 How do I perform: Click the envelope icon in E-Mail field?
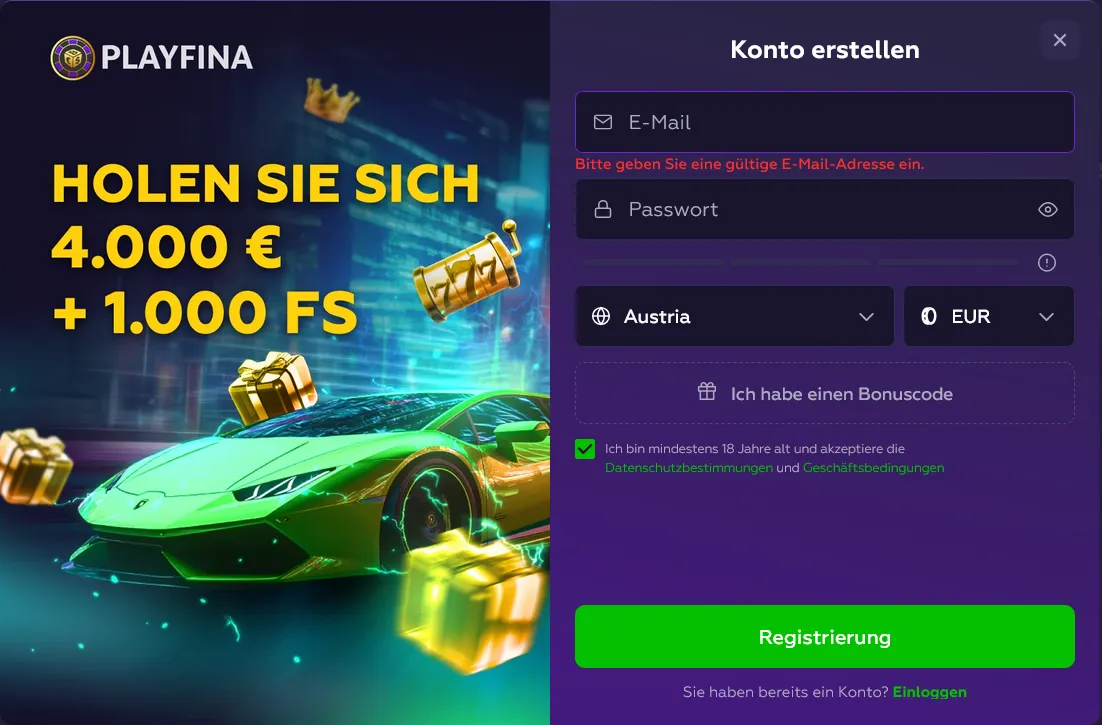coord(603,122)
